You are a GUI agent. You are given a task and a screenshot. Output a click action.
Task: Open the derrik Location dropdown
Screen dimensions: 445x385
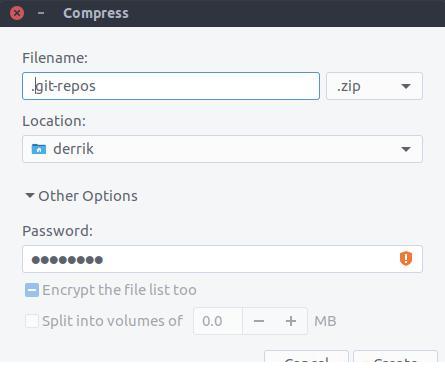(222, 149)
